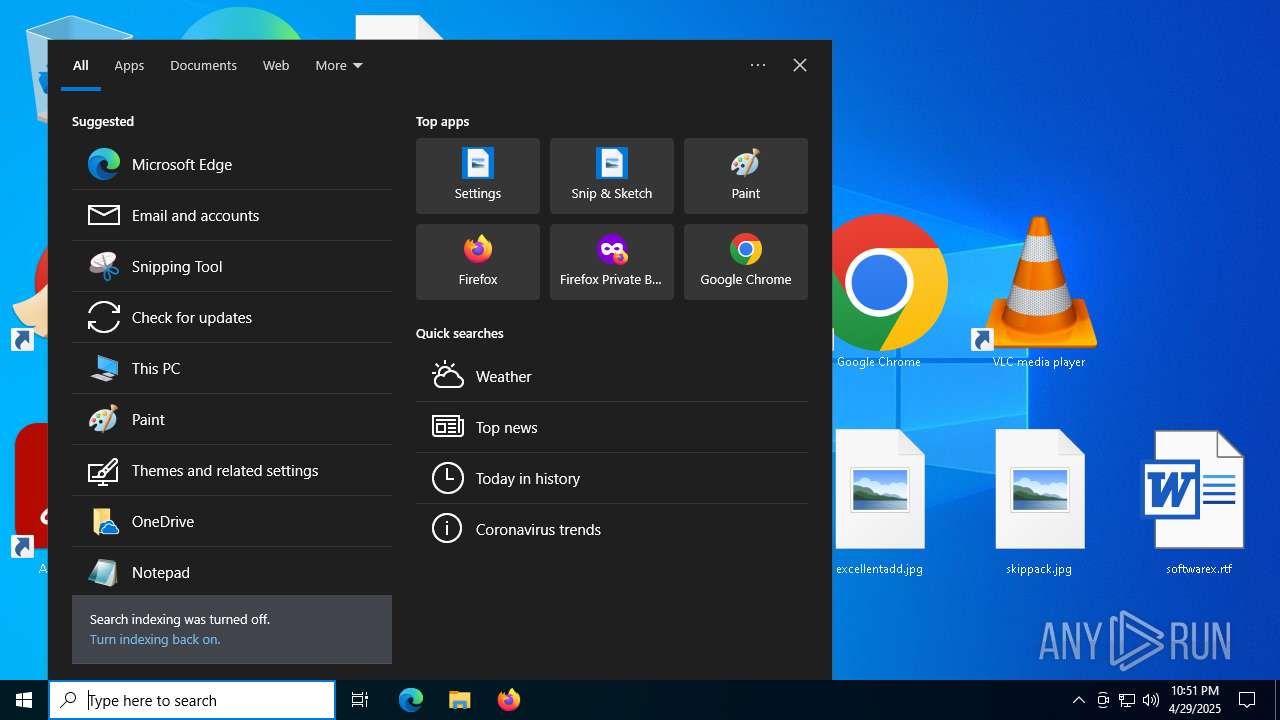Launch Paint from the Suggested list
Screen dimensions: 1280x720
[x=232, y=420]
